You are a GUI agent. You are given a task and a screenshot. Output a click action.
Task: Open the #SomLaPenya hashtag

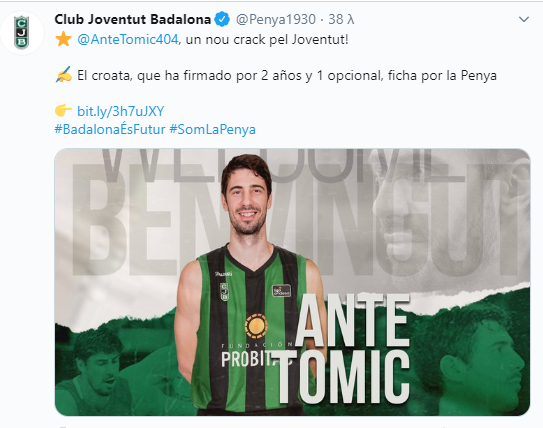(x=212, y=129)
